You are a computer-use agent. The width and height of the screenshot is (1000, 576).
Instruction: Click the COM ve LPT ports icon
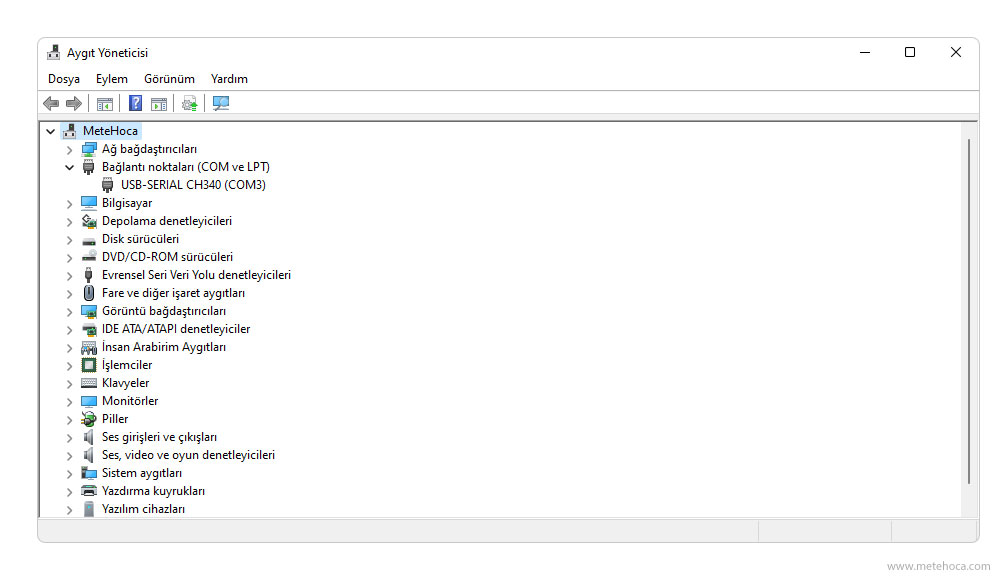tap(89, 167)
